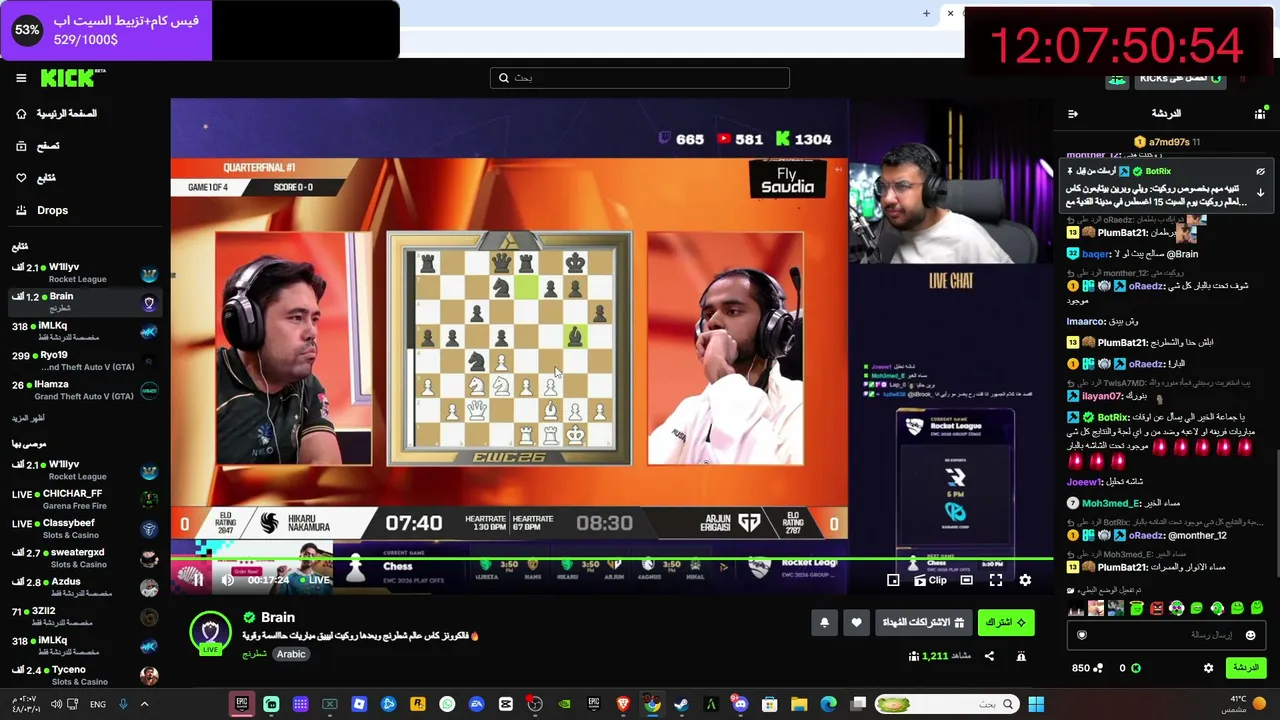Viewport: 1280px width, 720px height.
Task: Pause the live stream video
Action: tap(197, 580)
